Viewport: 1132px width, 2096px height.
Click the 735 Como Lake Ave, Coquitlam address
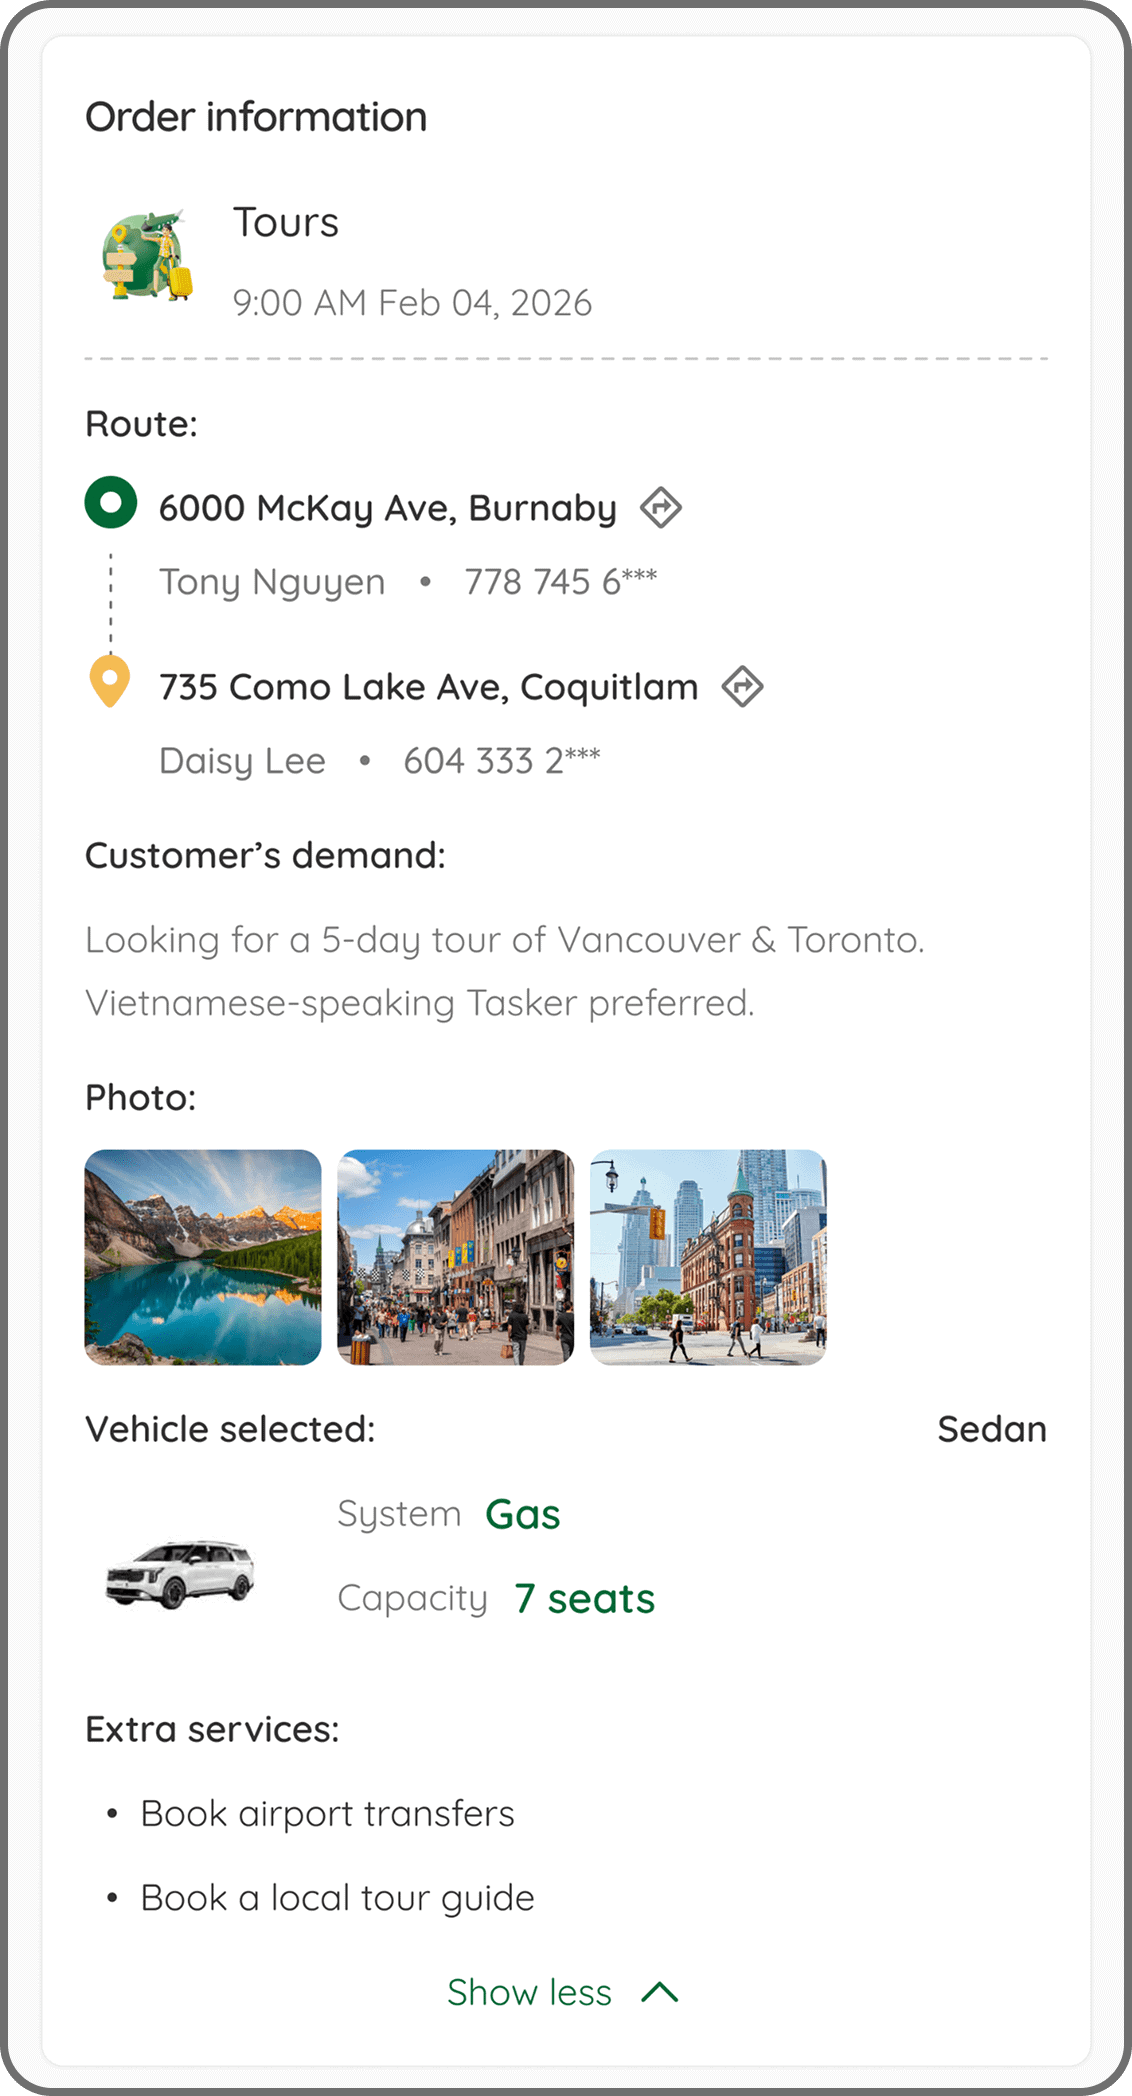pyautogui.click(x=429, y=687)
